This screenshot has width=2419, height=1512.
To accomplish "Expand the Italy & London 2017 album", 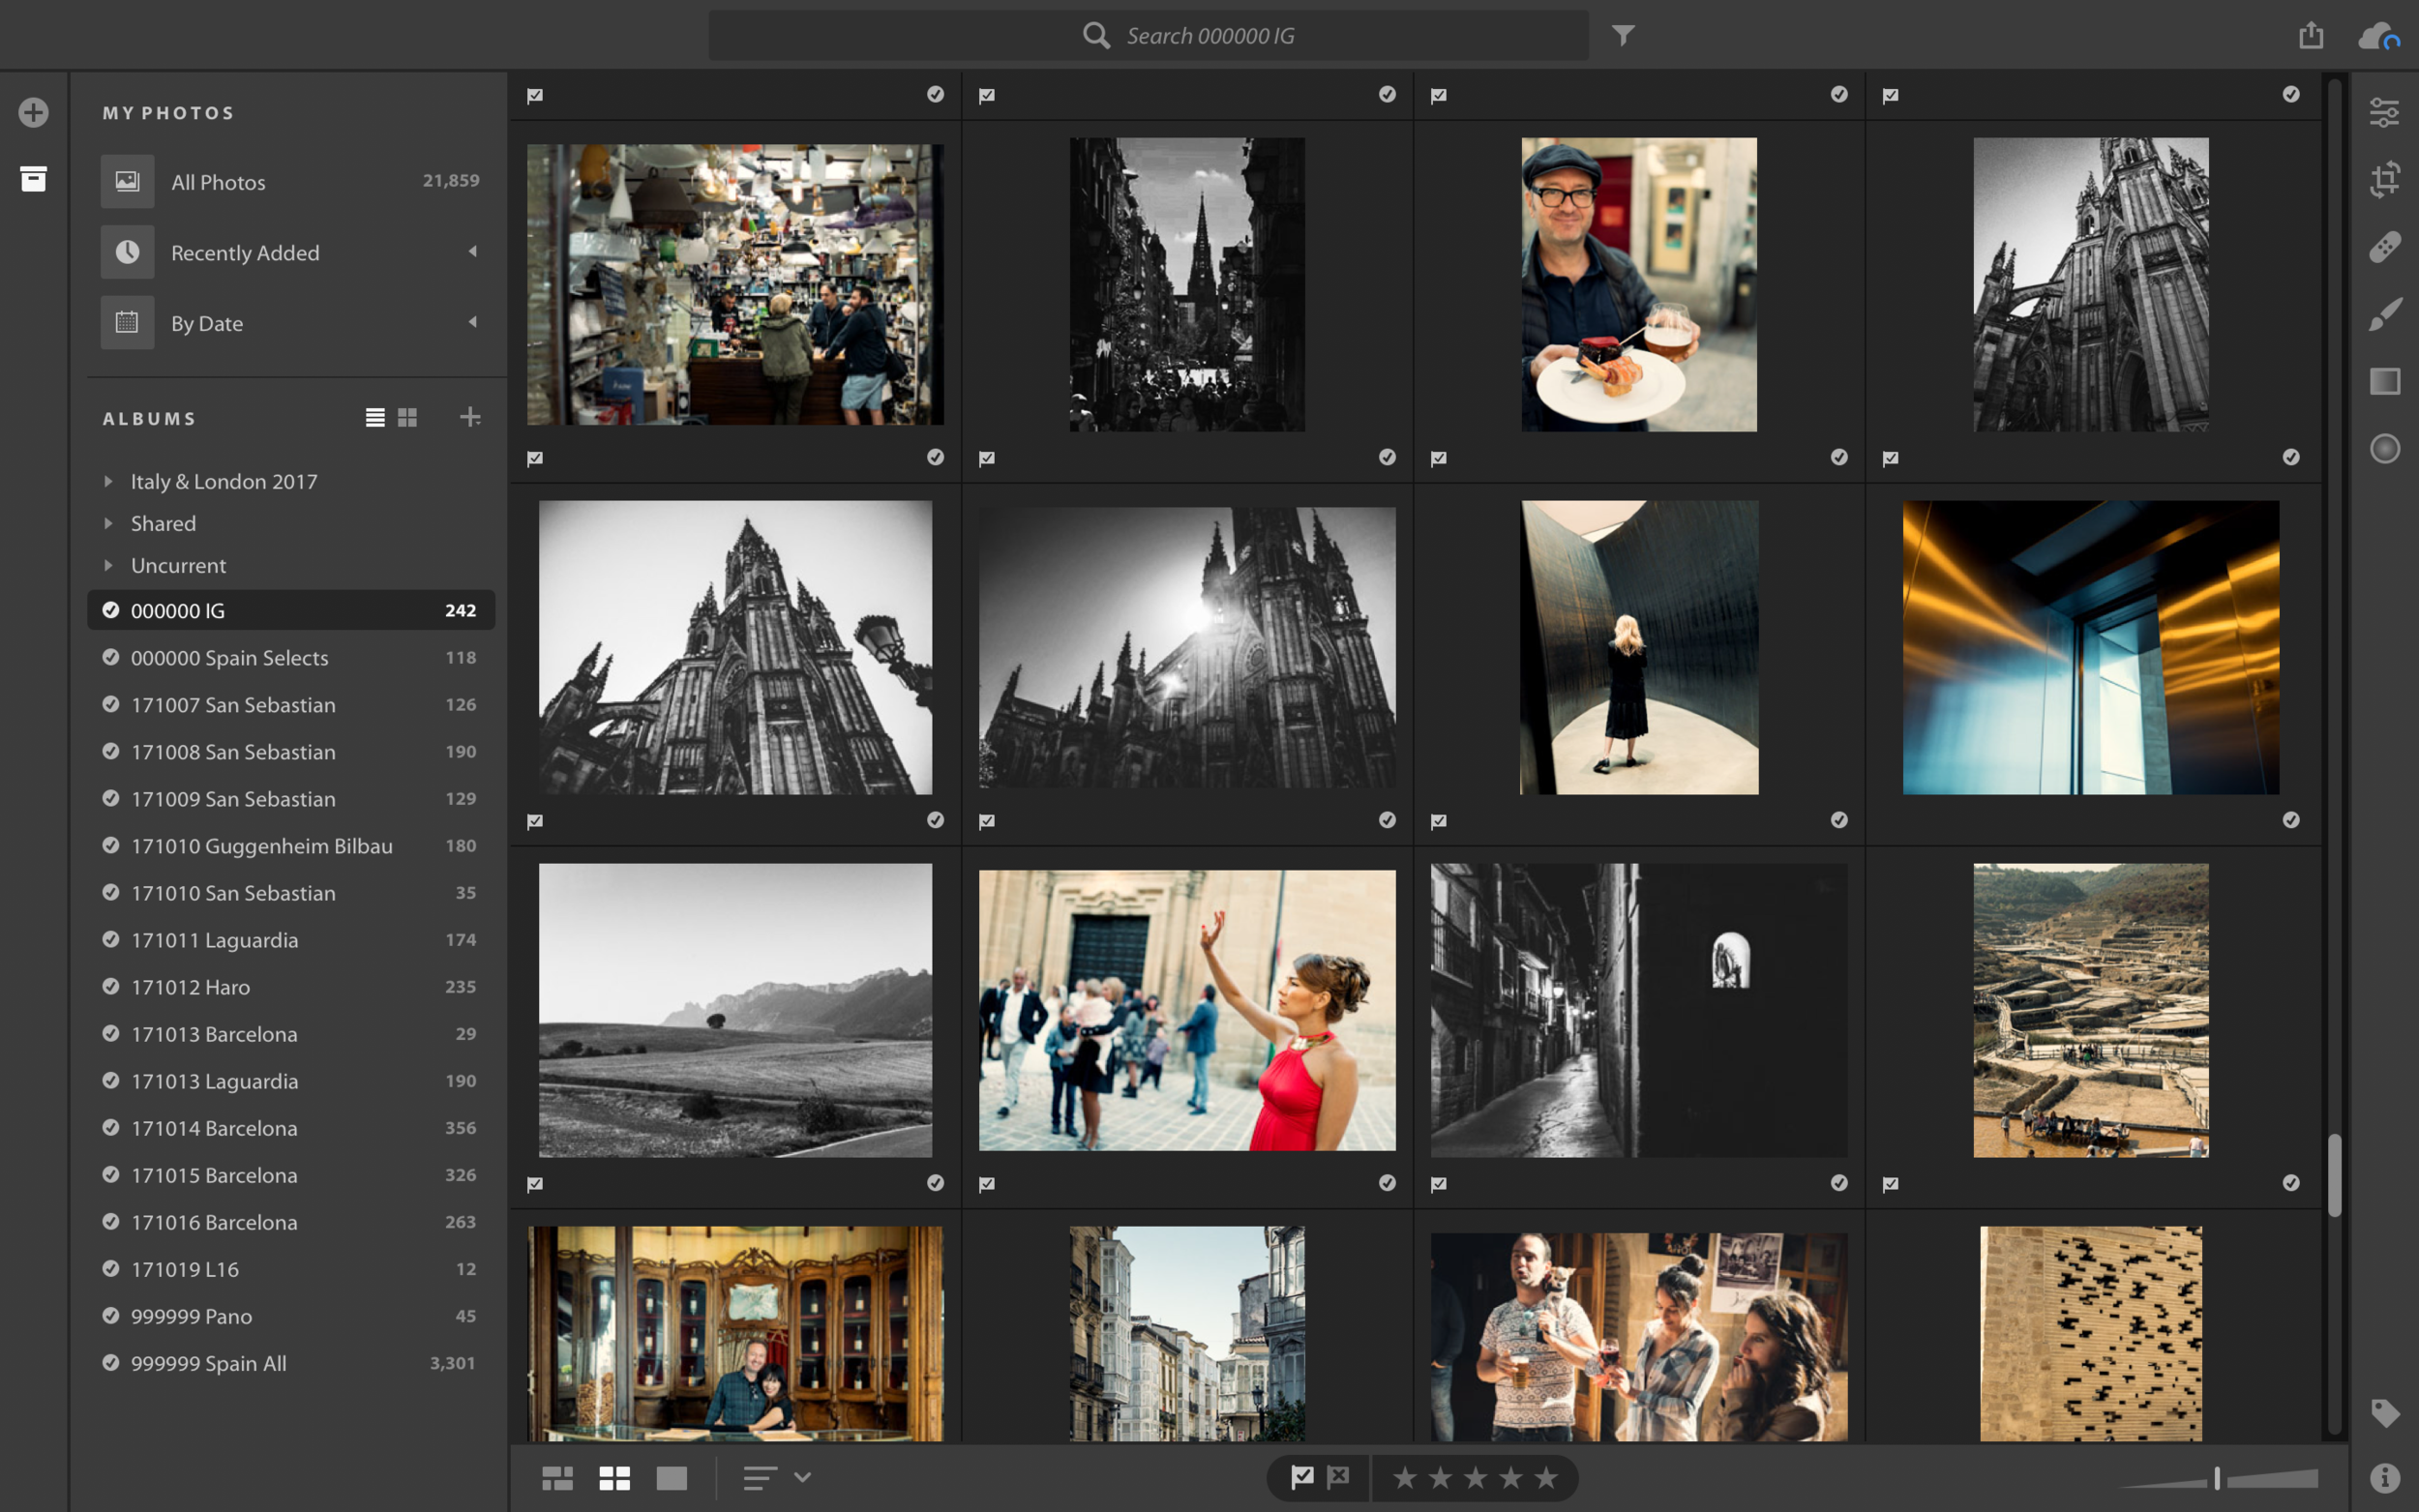I will click(108, 481).
